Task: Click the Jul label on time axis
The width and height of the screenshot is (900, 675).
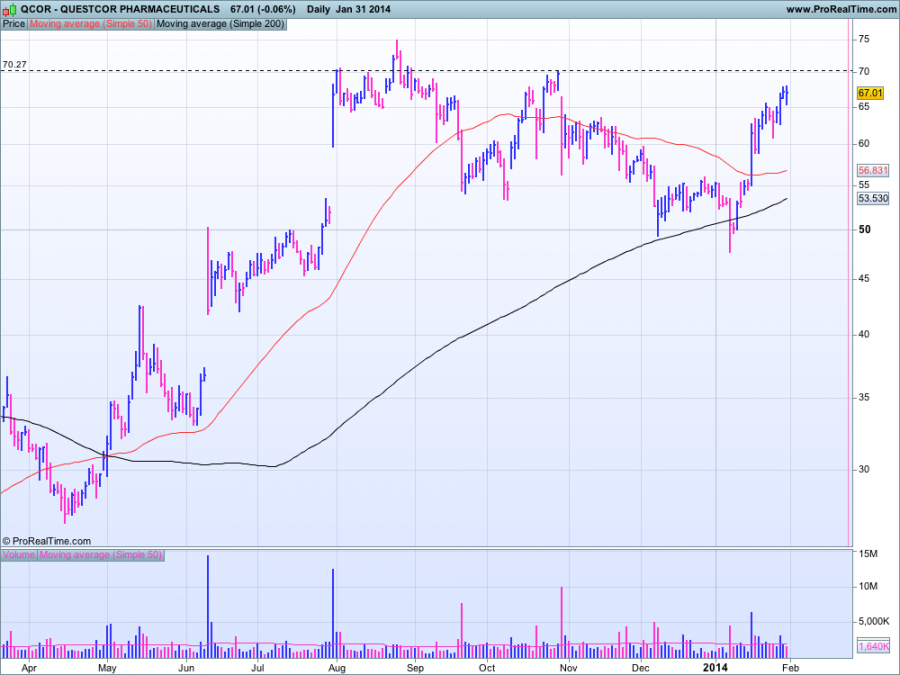Action: [x=258, y=668]
